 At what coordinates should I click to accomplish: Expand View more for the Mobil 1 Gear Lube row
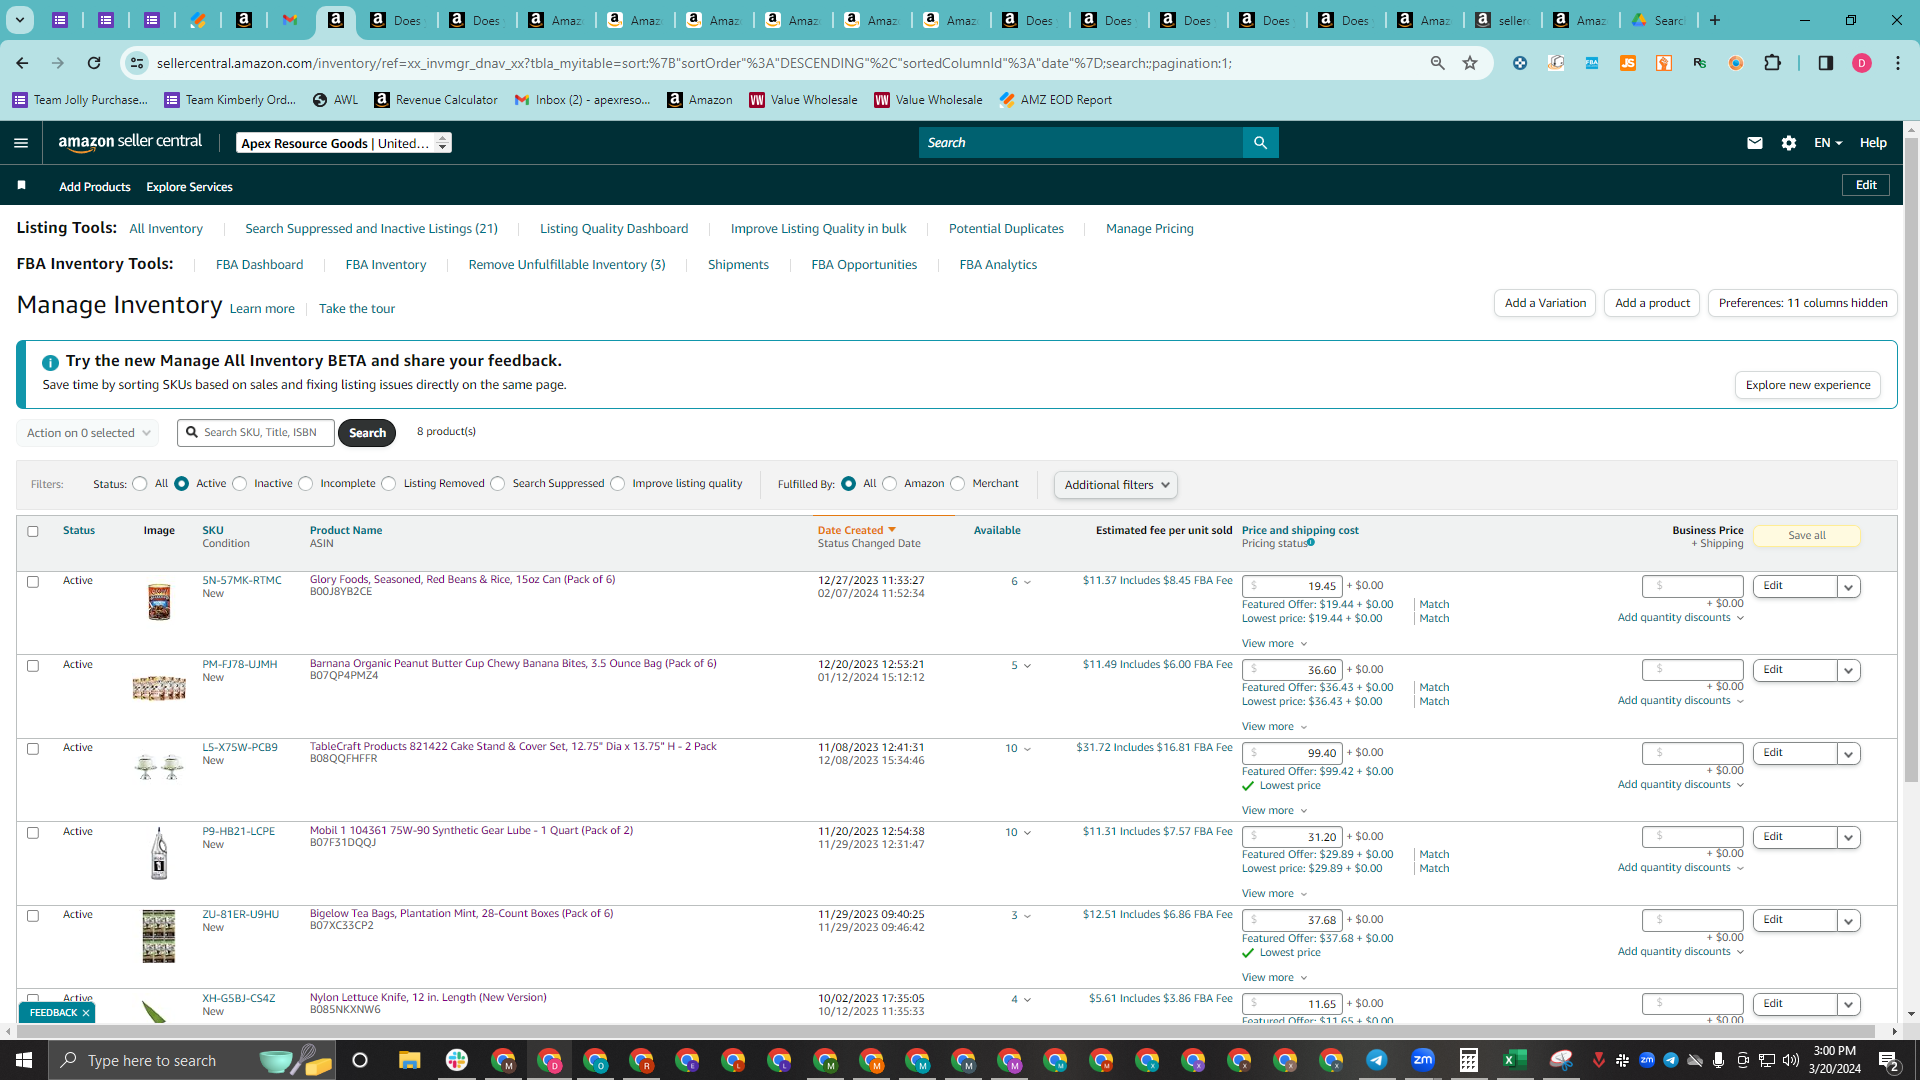click(x=1275, y=894)
